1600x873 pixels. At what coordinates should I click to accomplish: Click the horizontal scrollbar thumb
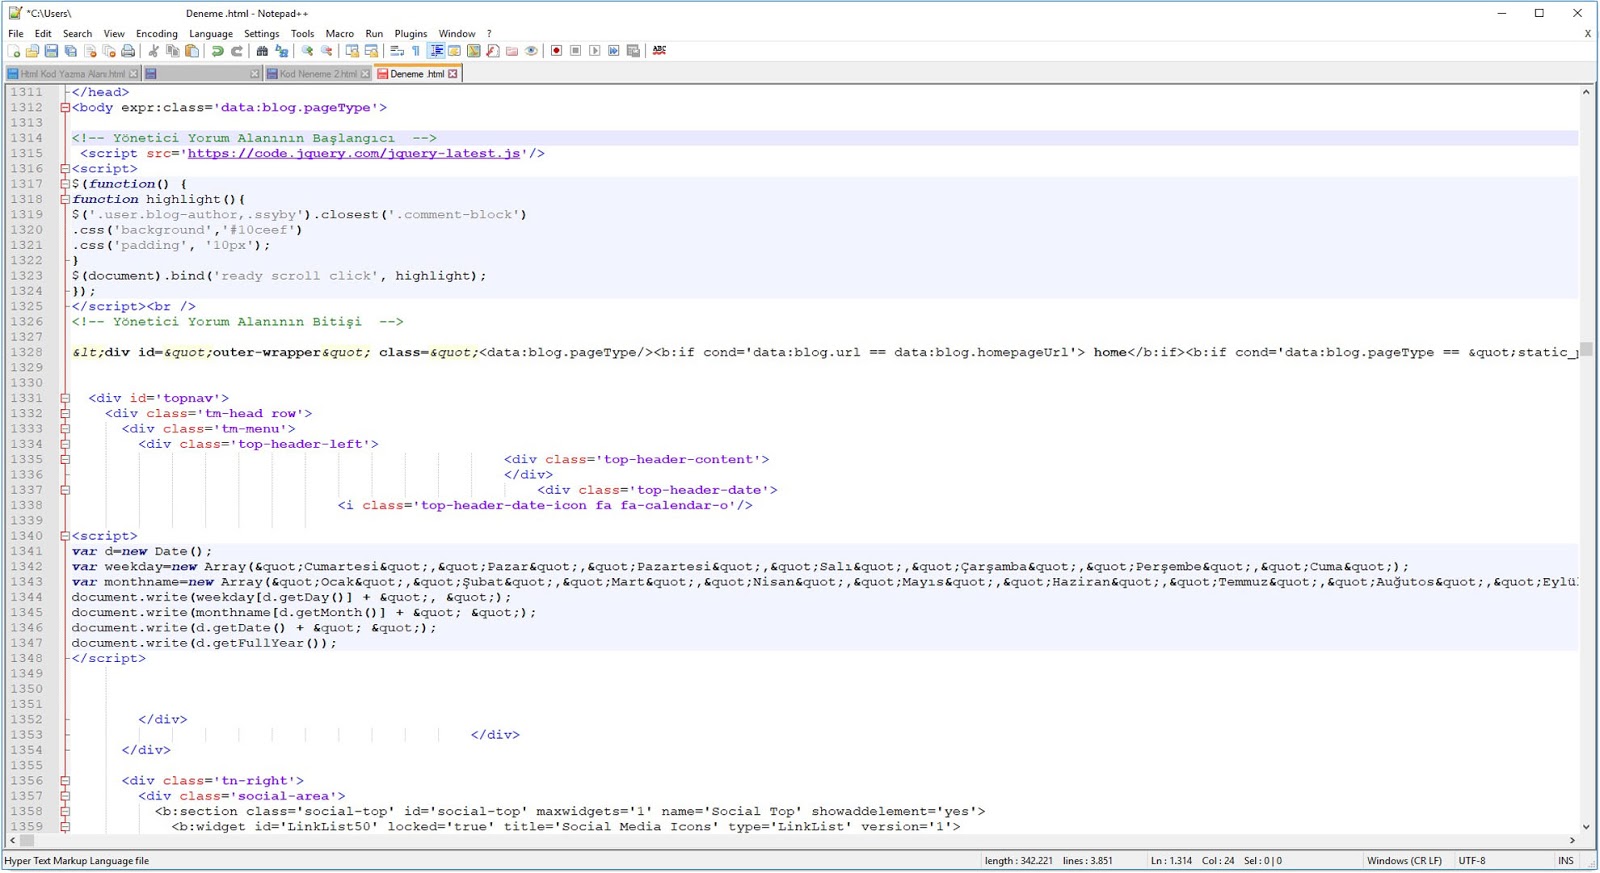click(27, 841)
